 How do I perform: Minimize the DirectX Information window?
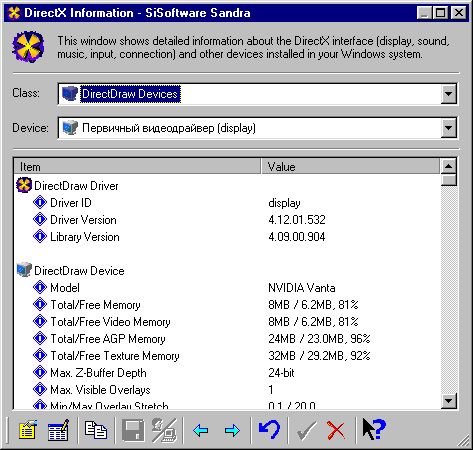click(424, 13)
